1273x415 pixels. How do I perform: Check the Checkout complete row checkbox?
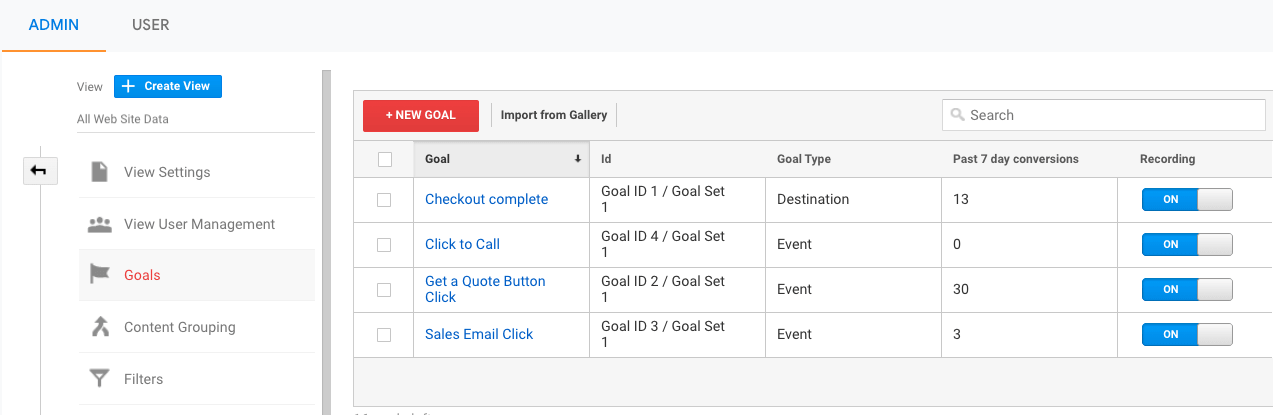[x=384, y=200]
